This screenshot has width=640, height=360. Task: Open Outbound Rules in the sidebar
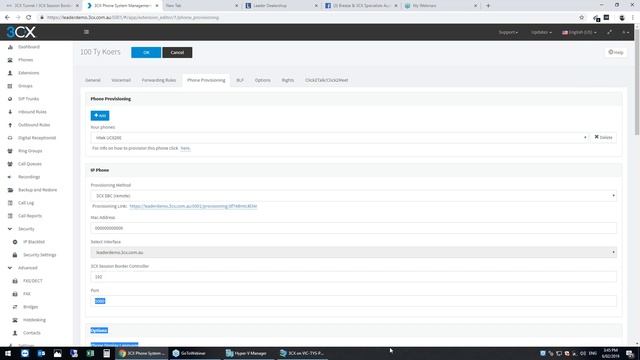pyautogui.click(x=34, y=125)
